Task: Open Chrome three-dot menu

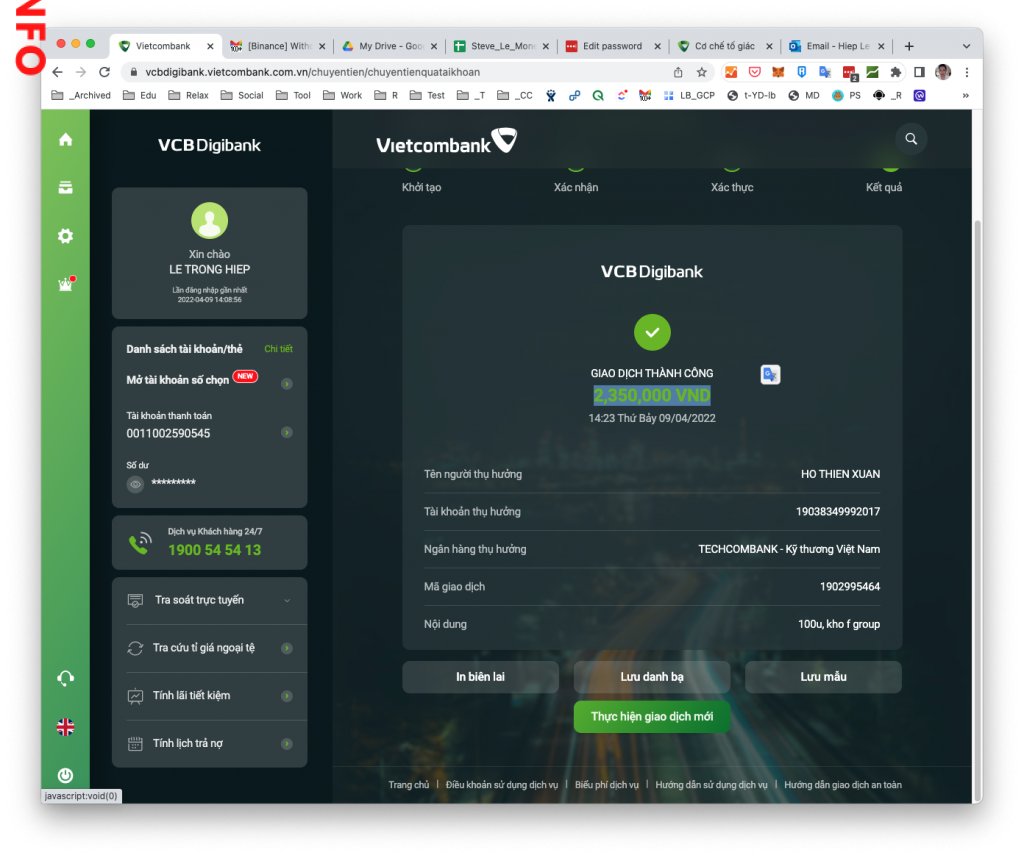Action: [967, 72]
